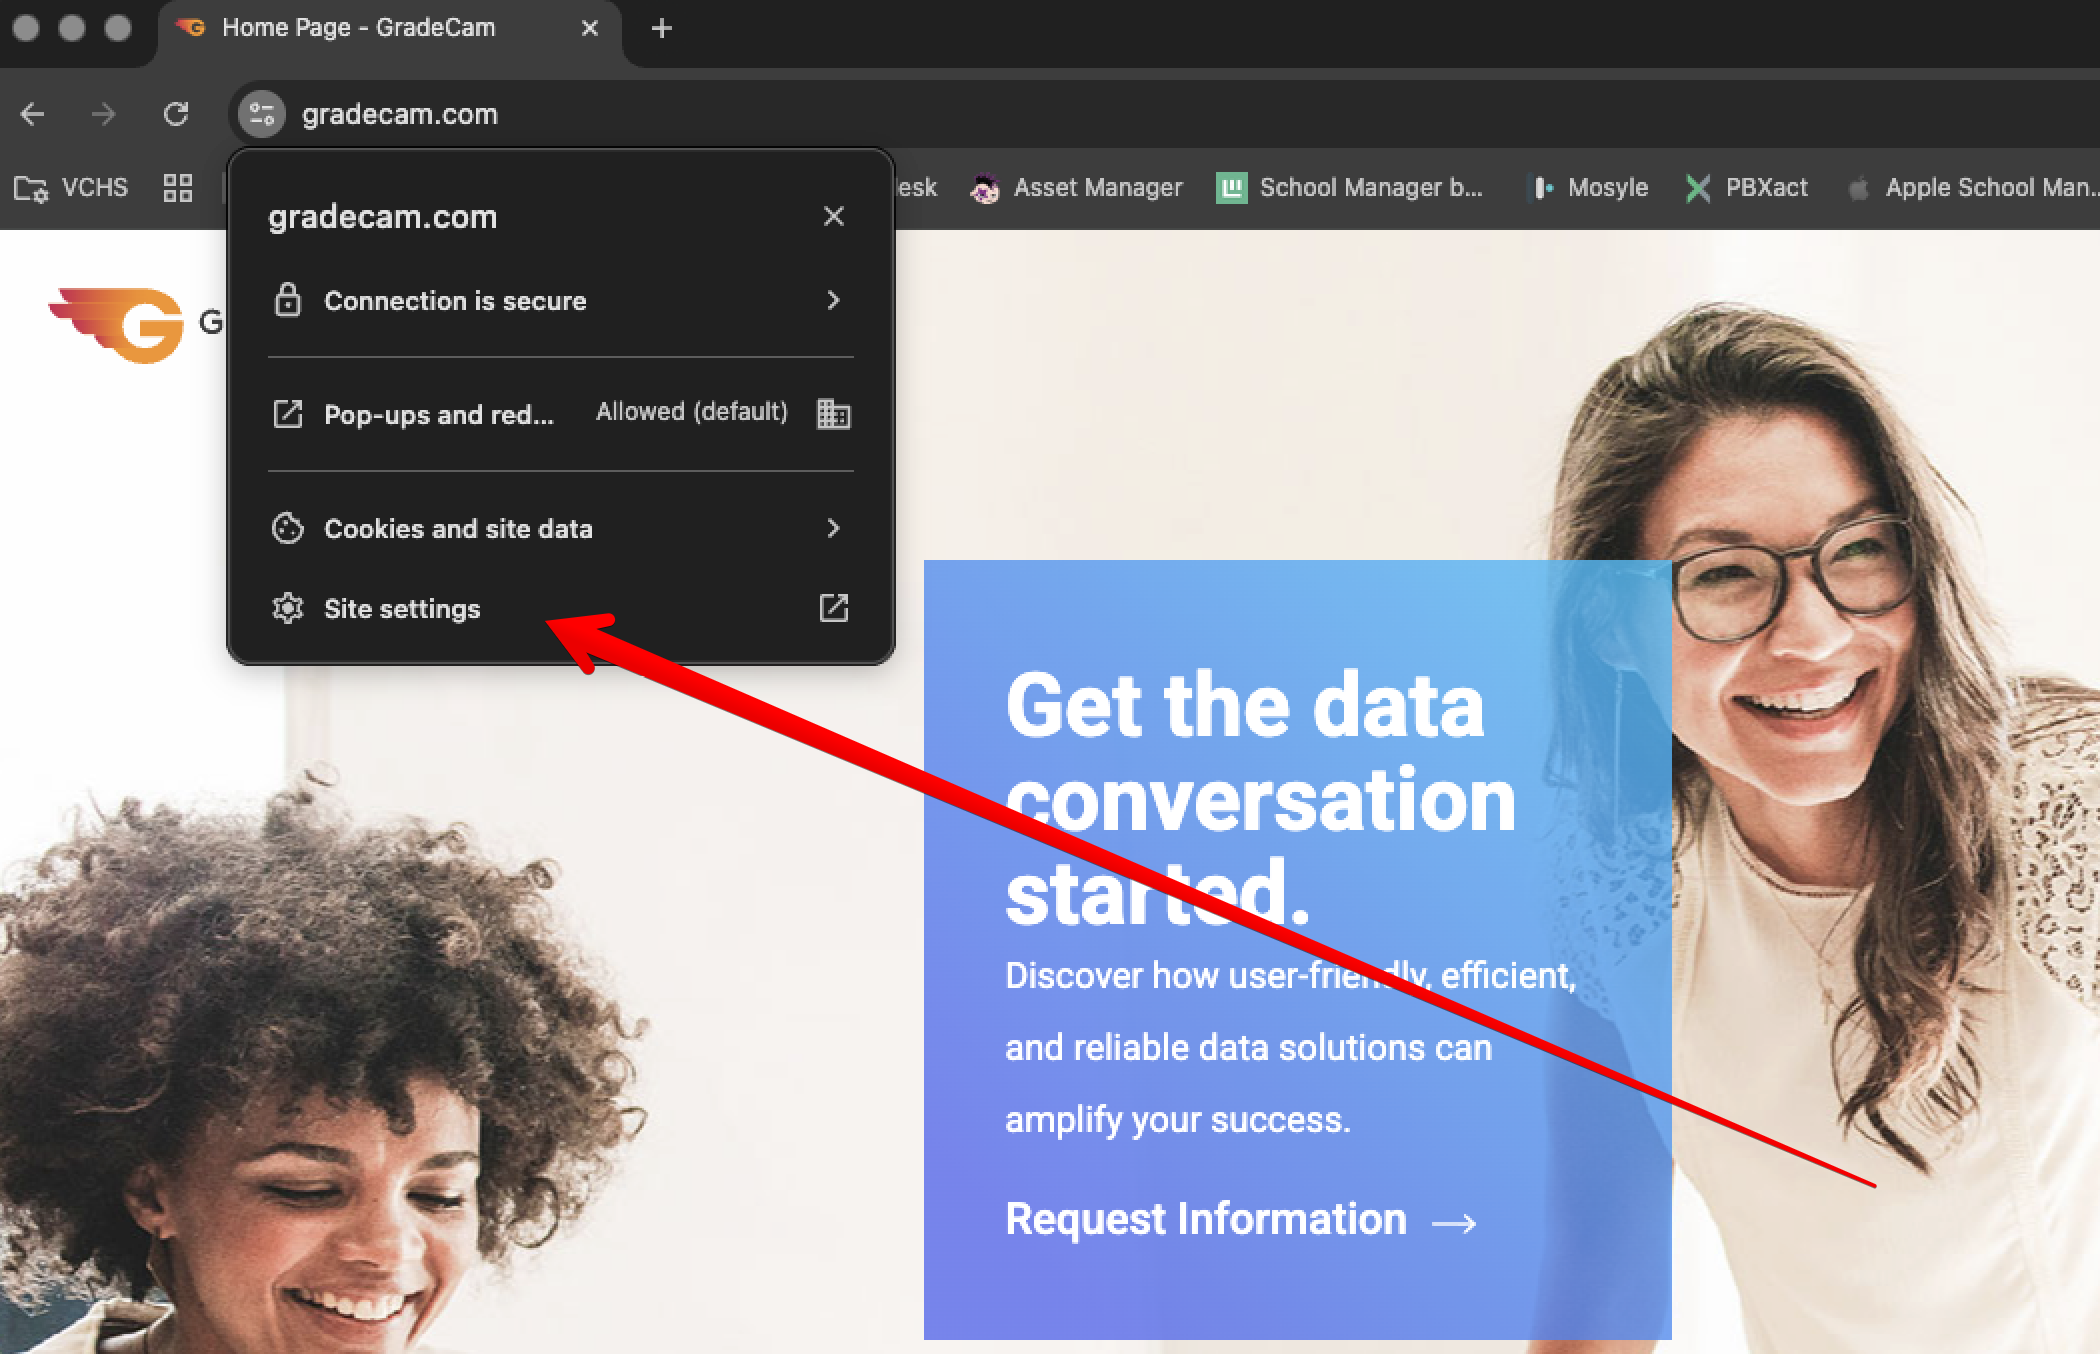Click the browser back arrow
Viewport: 2100px width, 1354px height.
[33, 114]
